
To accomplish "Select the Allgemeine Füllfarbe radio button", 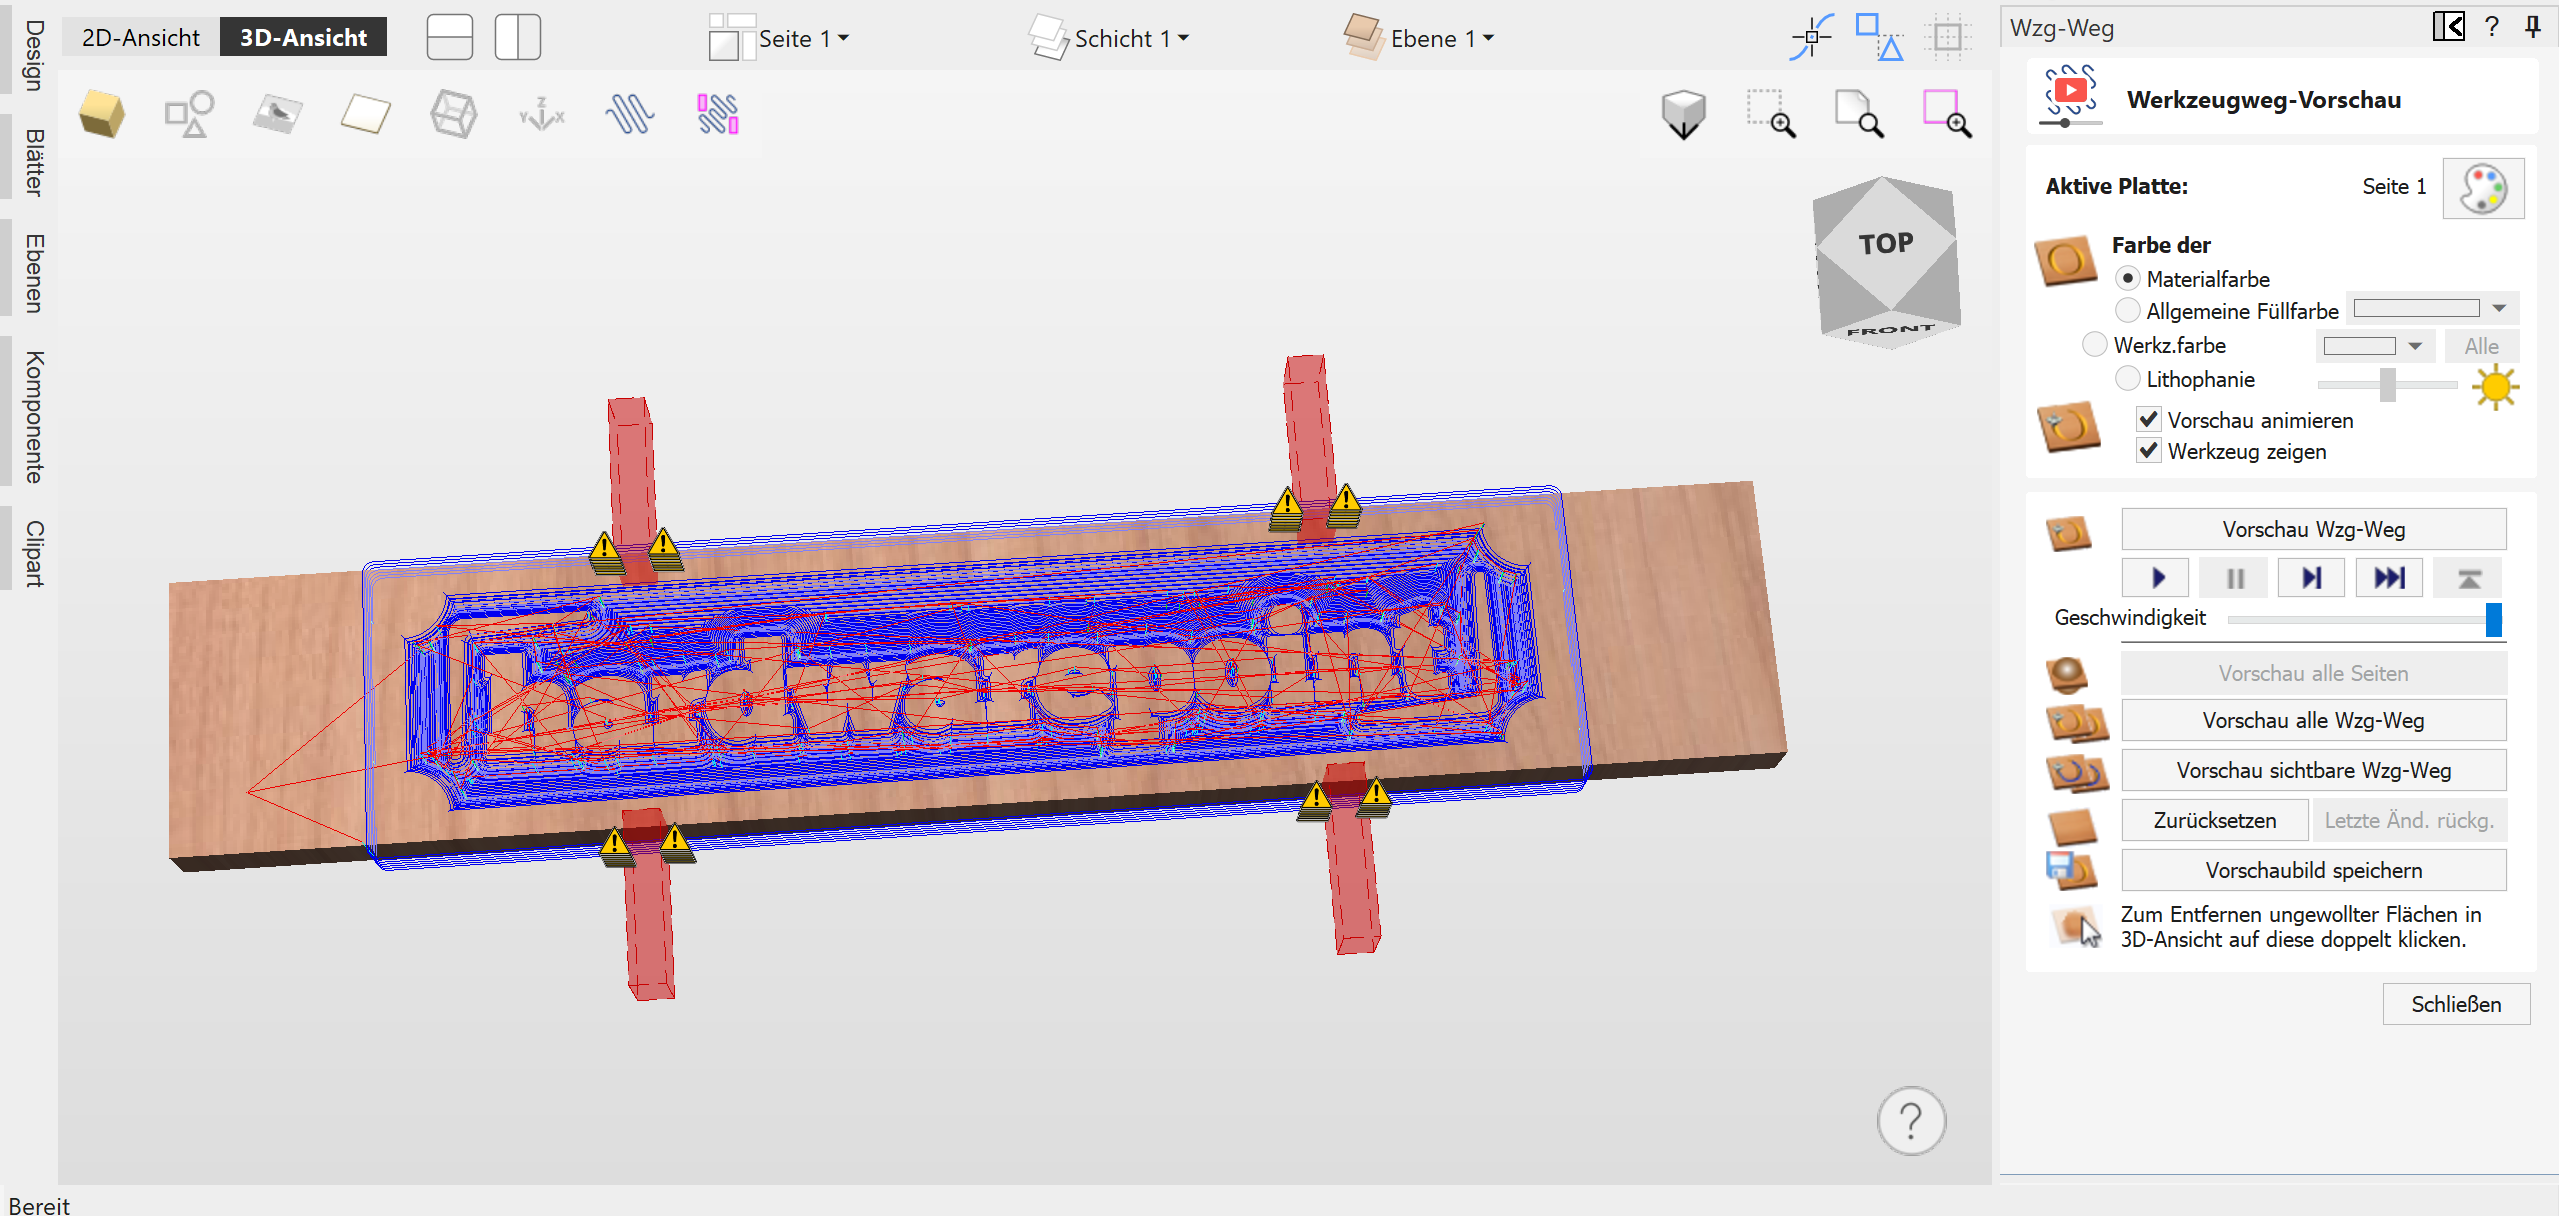I will click(2128, 310).
